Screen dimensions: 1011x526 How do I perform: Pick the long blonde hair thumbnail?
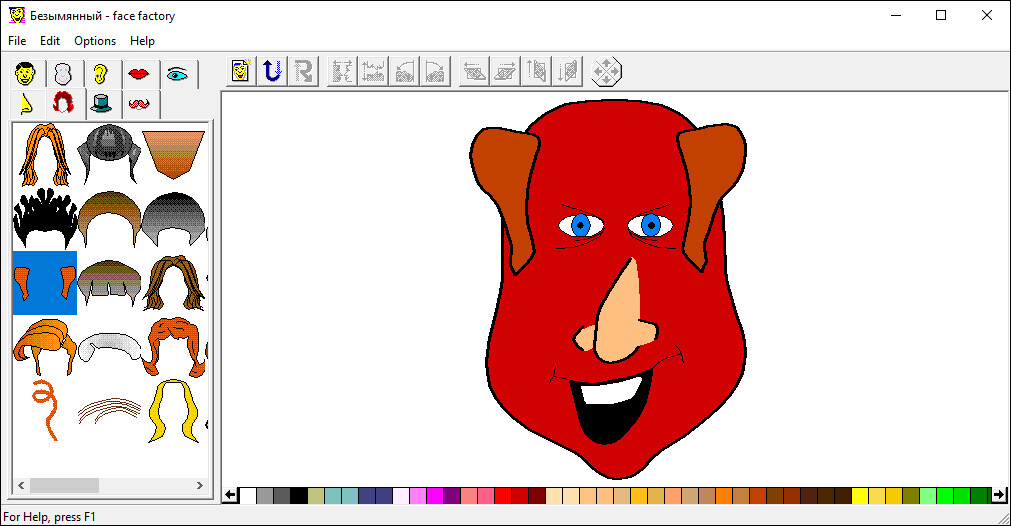coord(173,411)
